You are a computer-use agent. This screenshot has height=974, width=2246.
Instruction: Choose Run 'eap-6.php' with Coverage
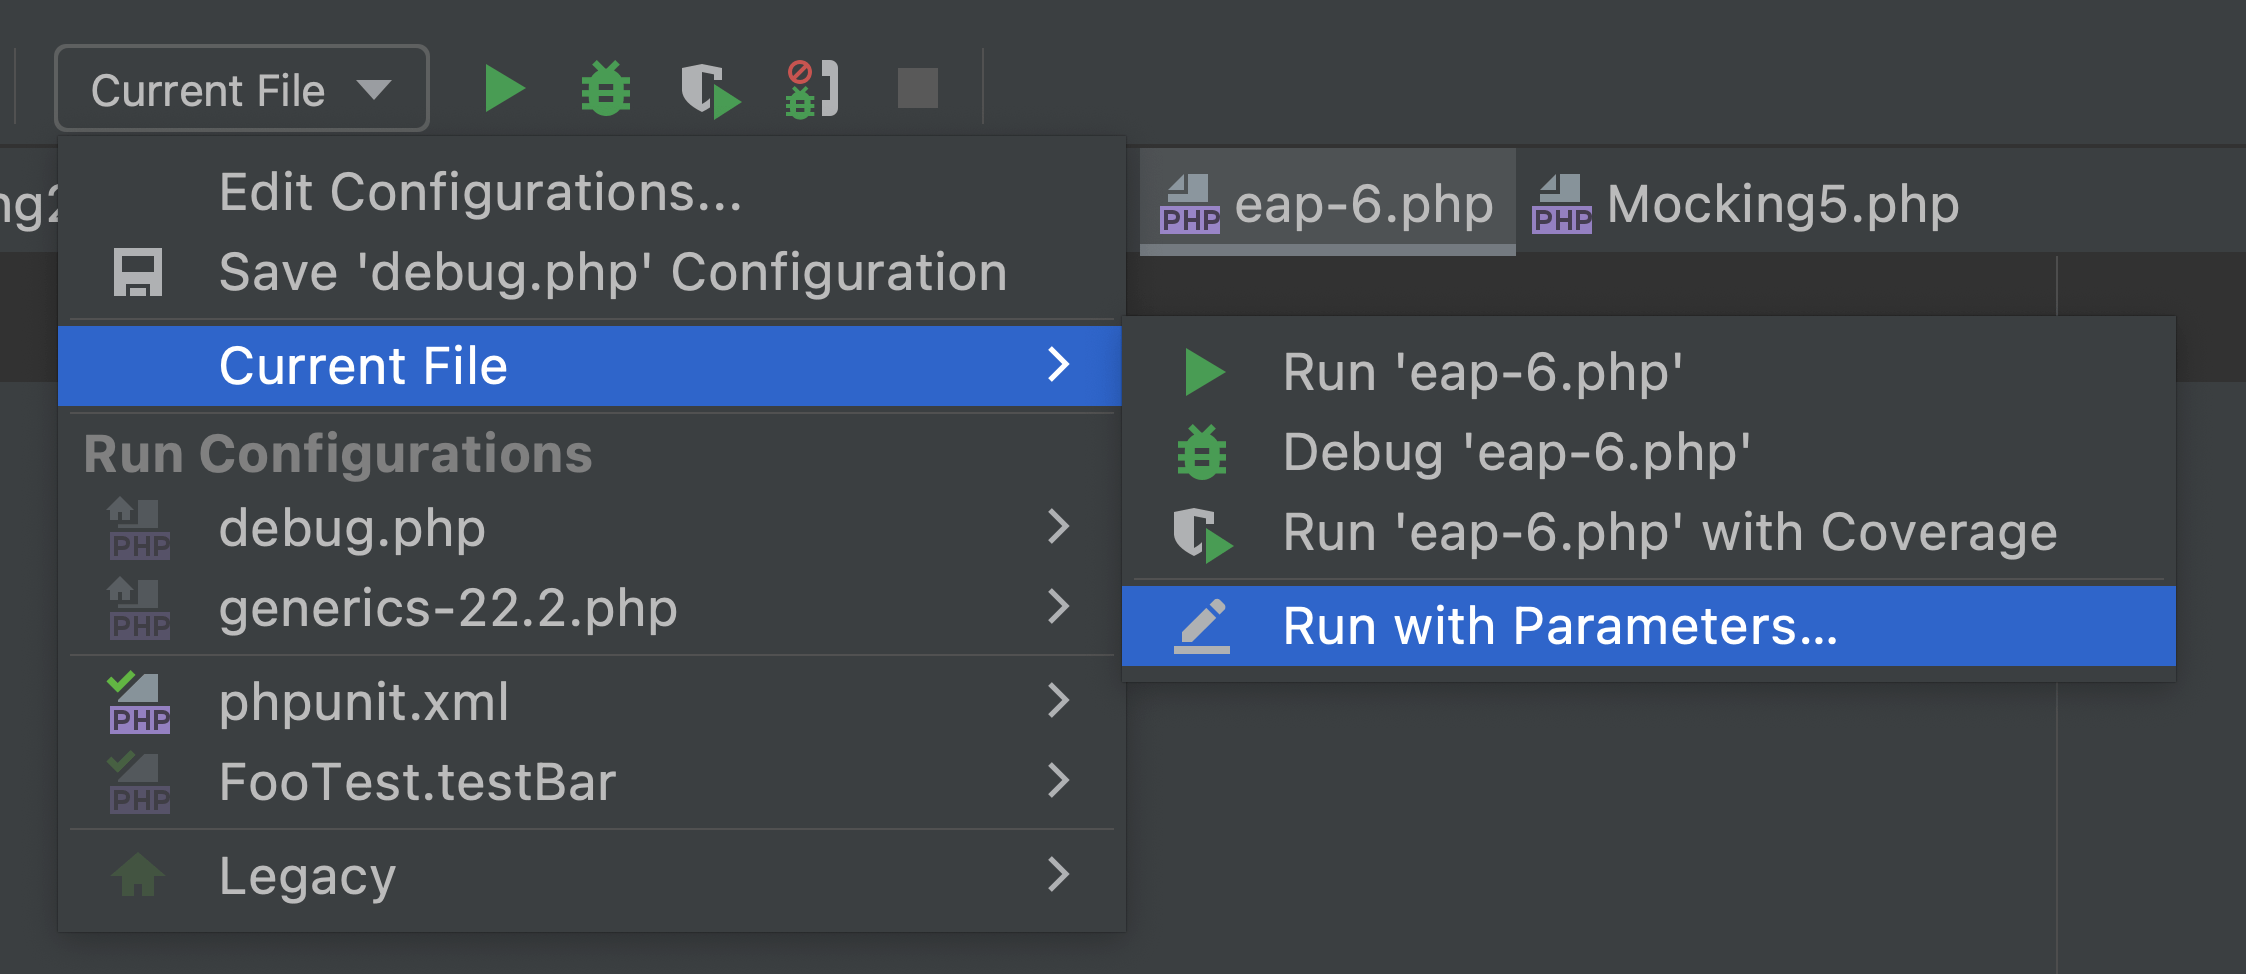coord(1670,533)
